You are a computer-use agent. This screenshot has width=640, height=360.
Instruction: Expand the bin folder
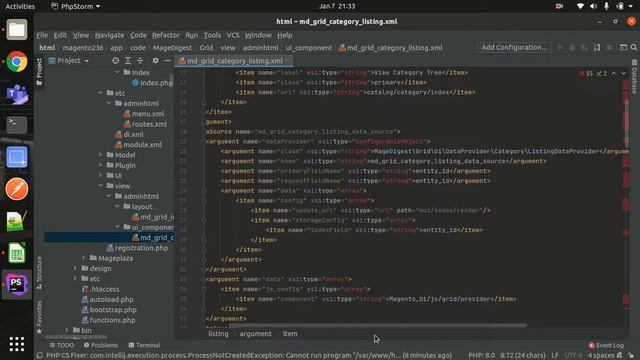pos(67,330)
